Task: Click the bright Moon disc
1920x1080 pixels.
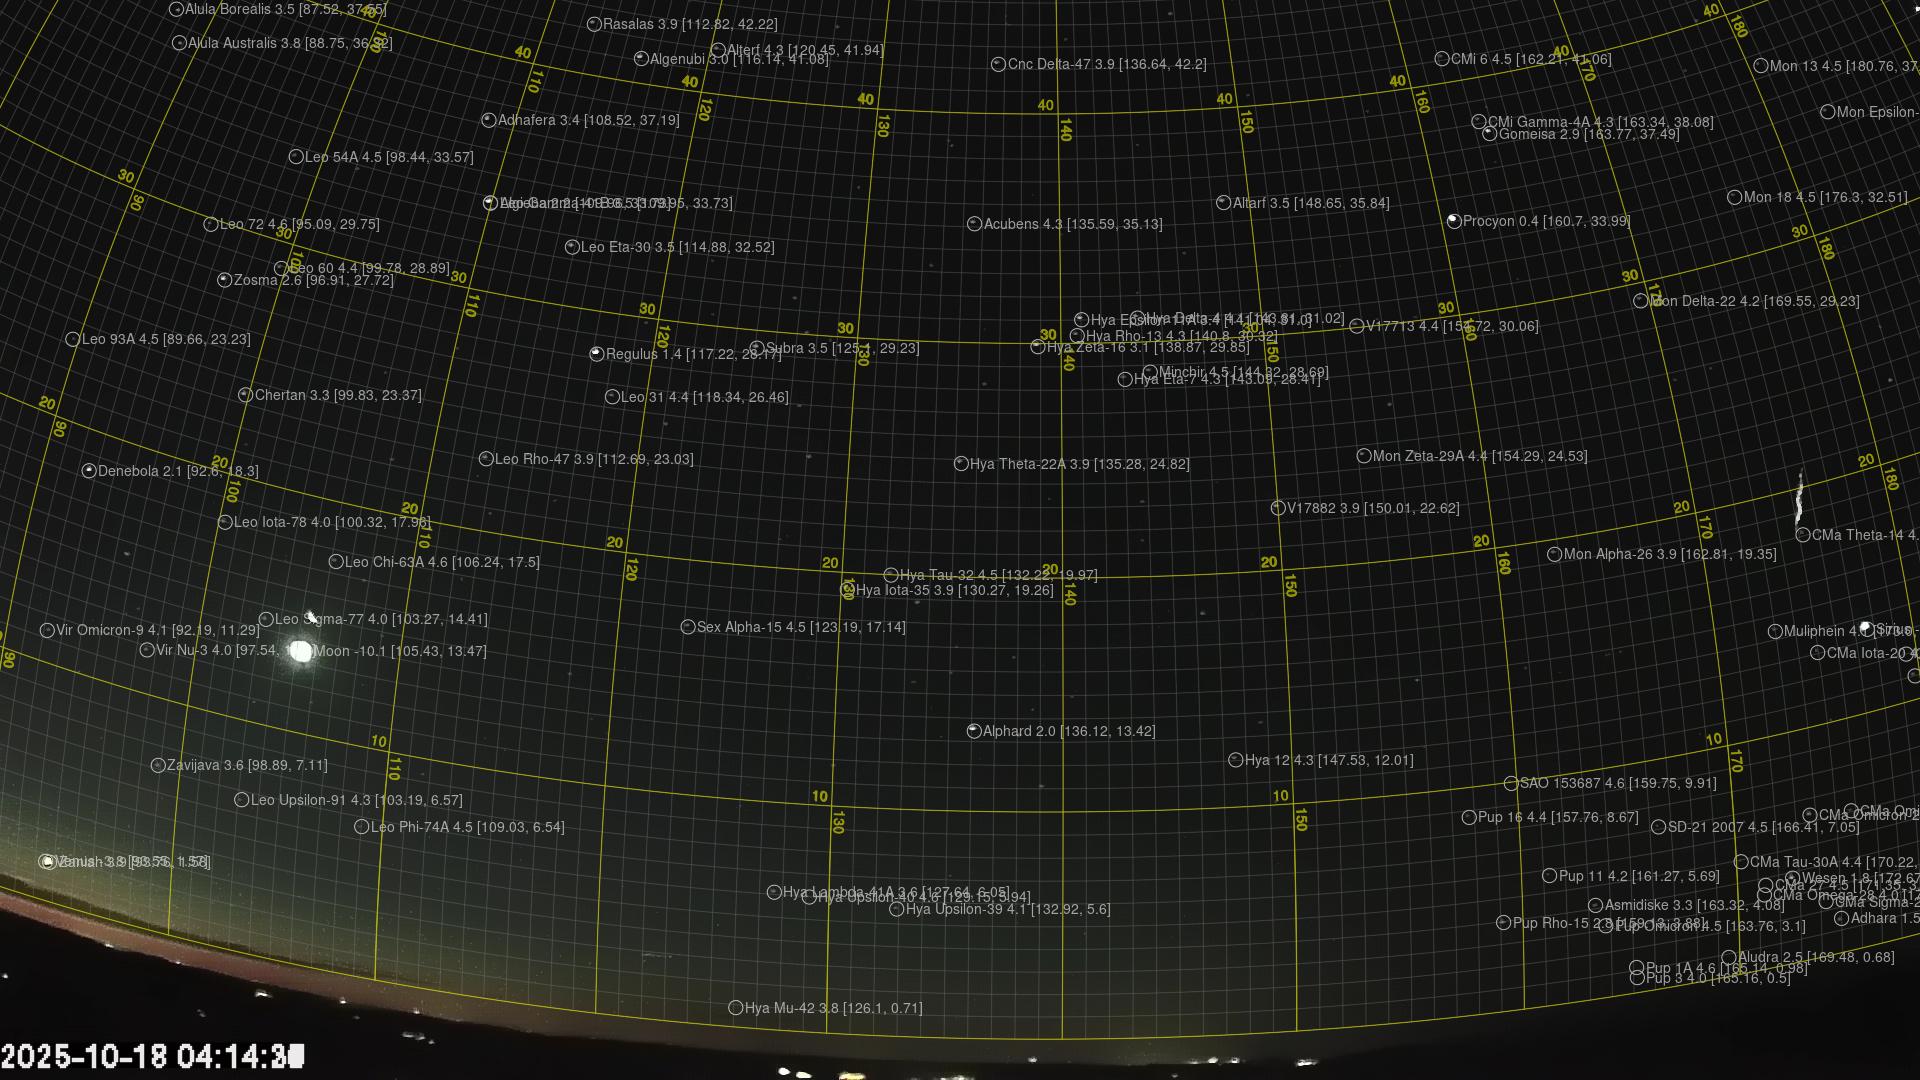Action: pyautogui.click(x=301, y=652)
